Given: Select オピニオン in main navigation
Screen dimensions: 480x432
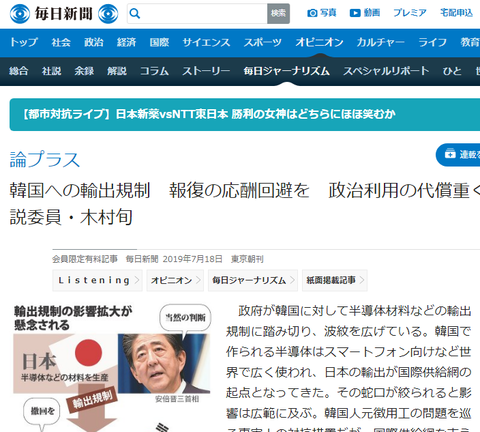Looking at the screenshot, I should (319, 42).
